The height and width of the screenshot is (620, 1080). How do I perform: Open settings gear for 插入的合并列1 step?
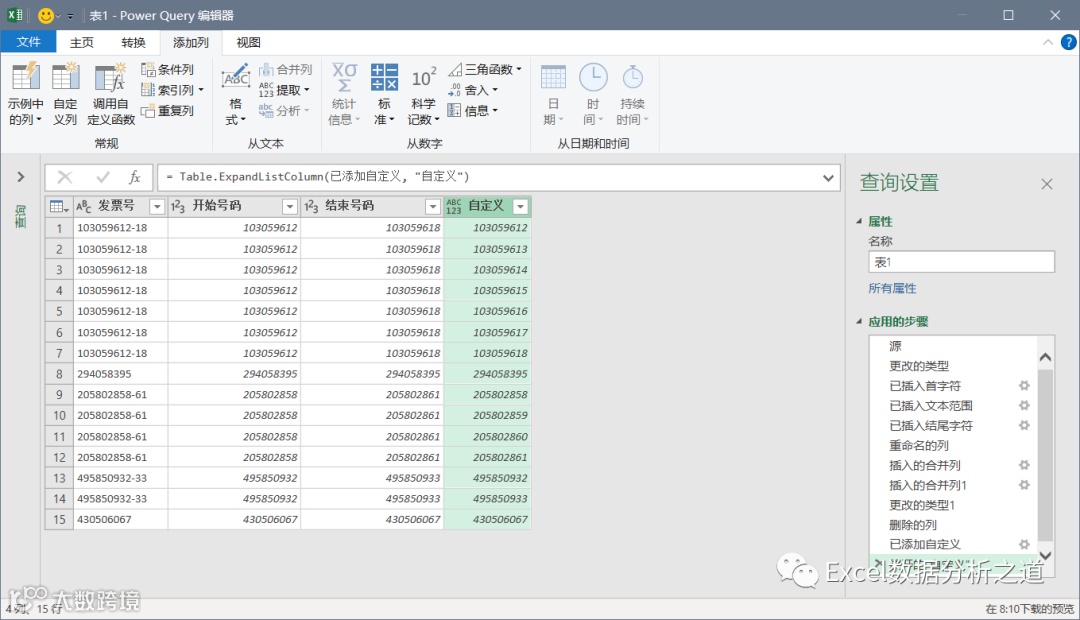tap(1024, 486)
